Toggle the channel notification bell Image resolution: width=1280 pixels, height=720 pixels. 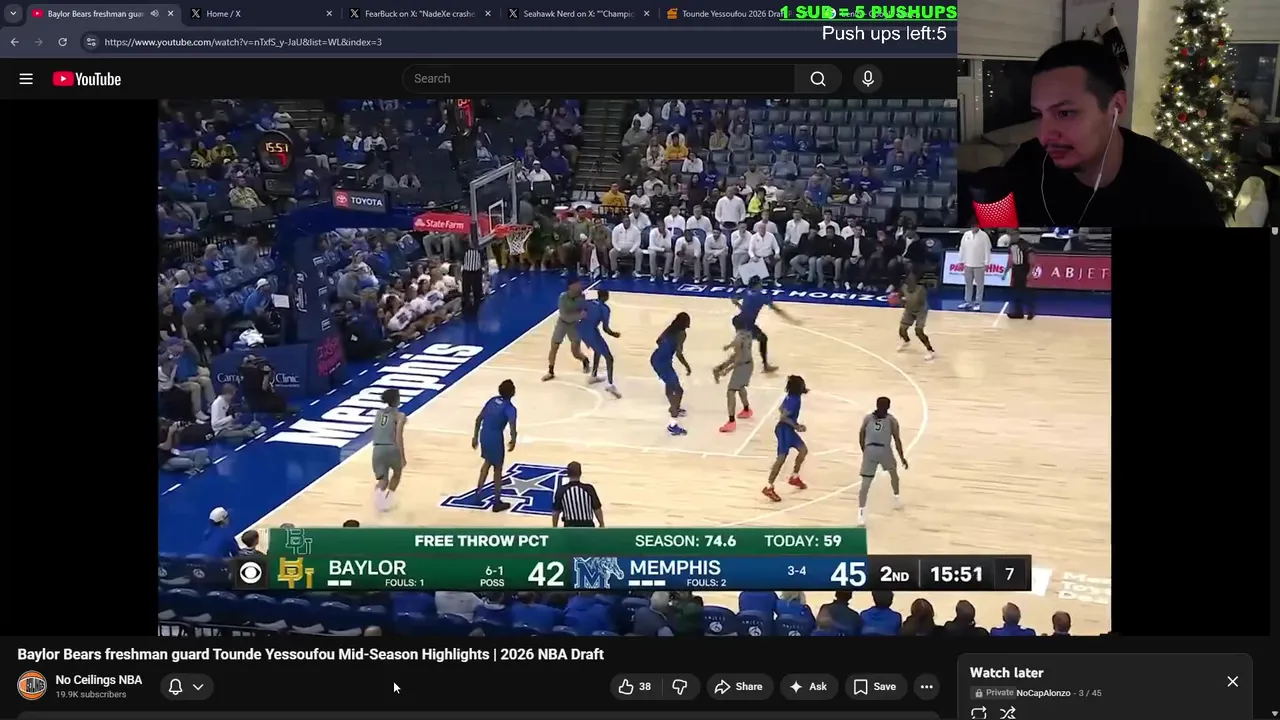point(175,686)
